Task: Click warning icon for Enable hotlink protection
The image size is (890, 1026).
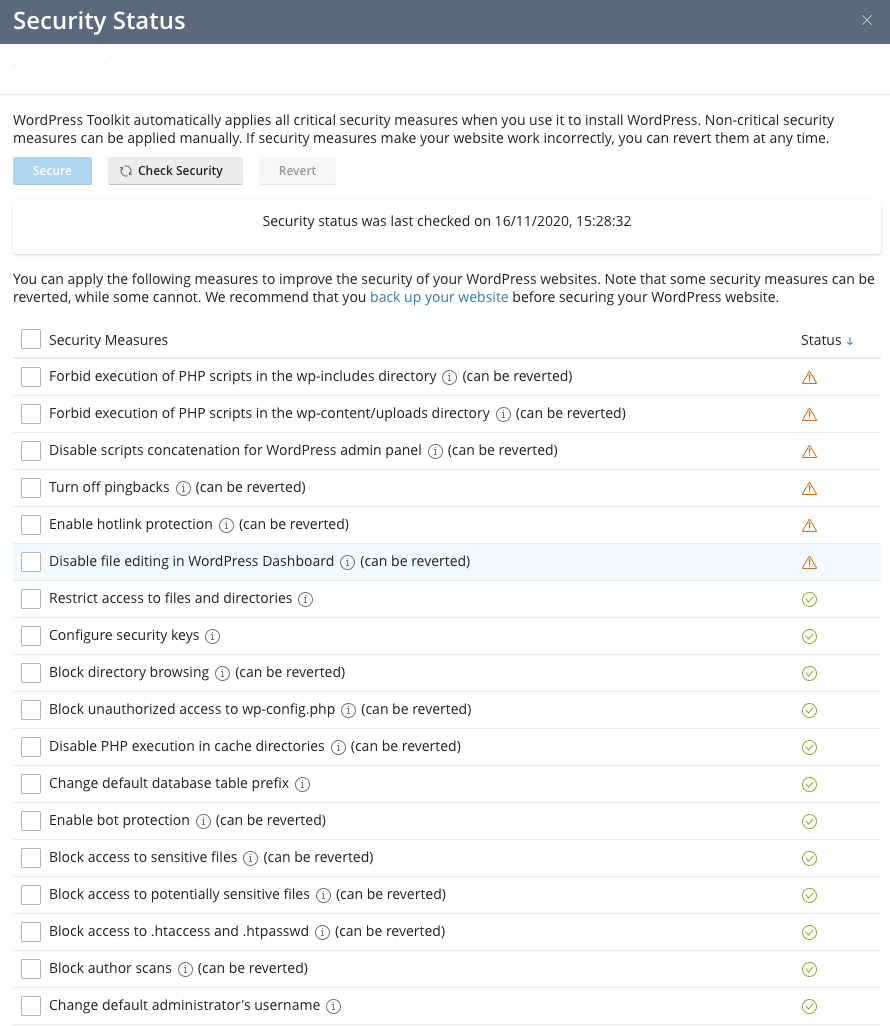Action: click(x=809, y=524)
